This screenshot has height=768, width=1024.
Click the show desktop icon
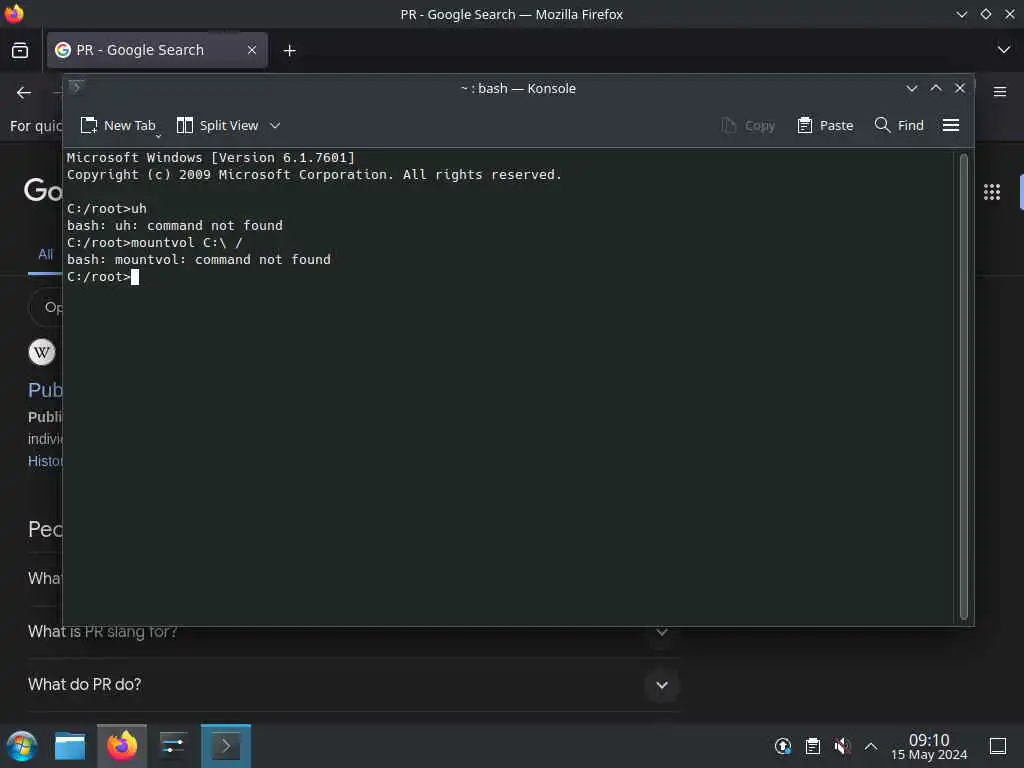click(x=998, y=746)
